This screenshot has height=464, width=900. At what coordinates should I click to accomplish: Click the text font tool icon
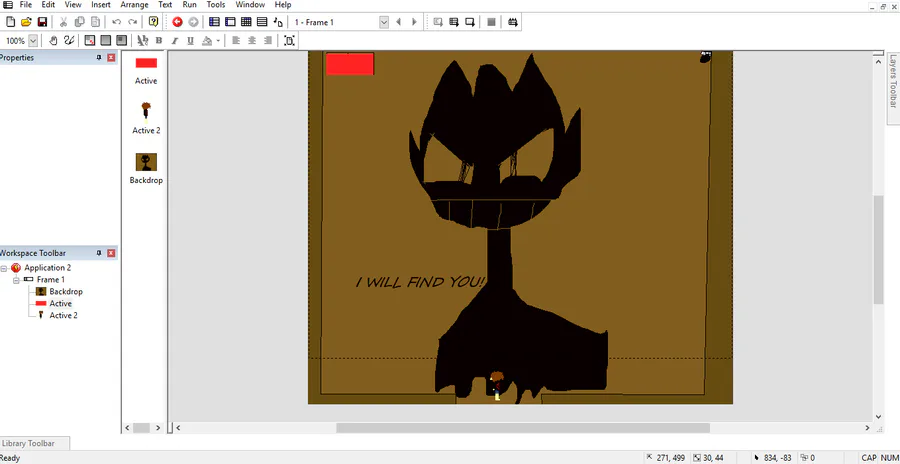pos(142,40)
